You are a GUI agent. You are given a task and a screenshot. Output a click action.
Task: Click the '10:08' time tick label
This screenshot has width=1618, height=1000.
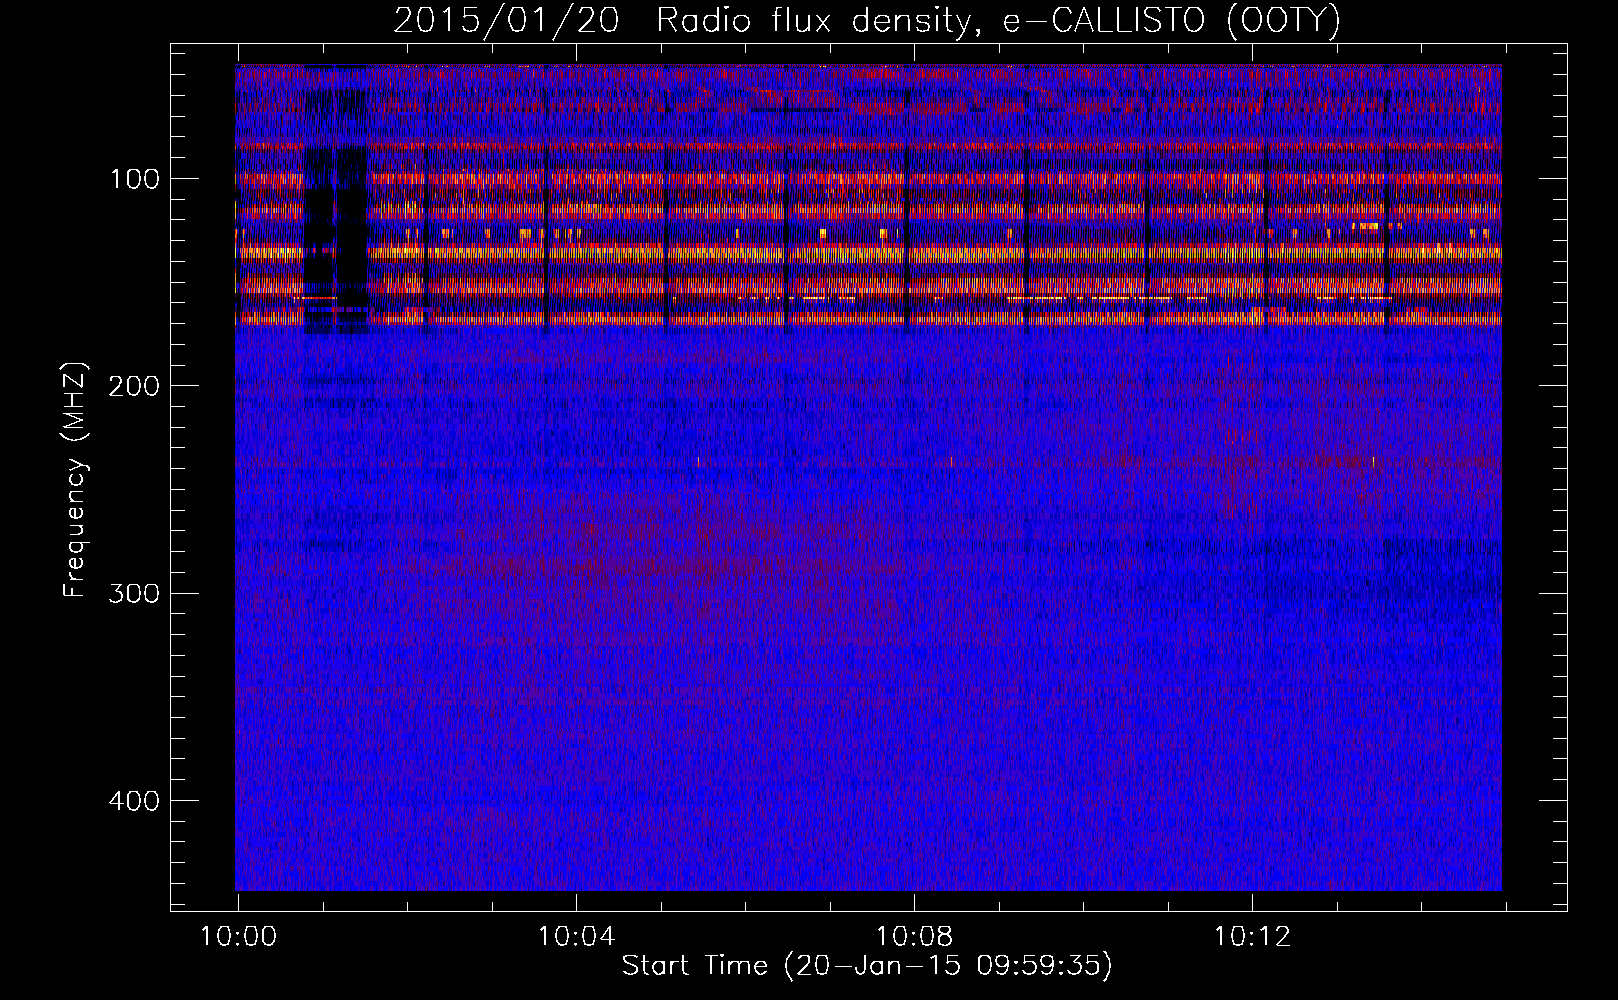(914, 937)
